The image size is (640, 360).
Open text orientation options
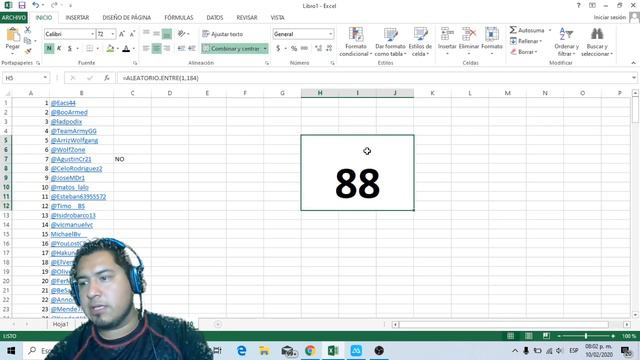(183, 33)
